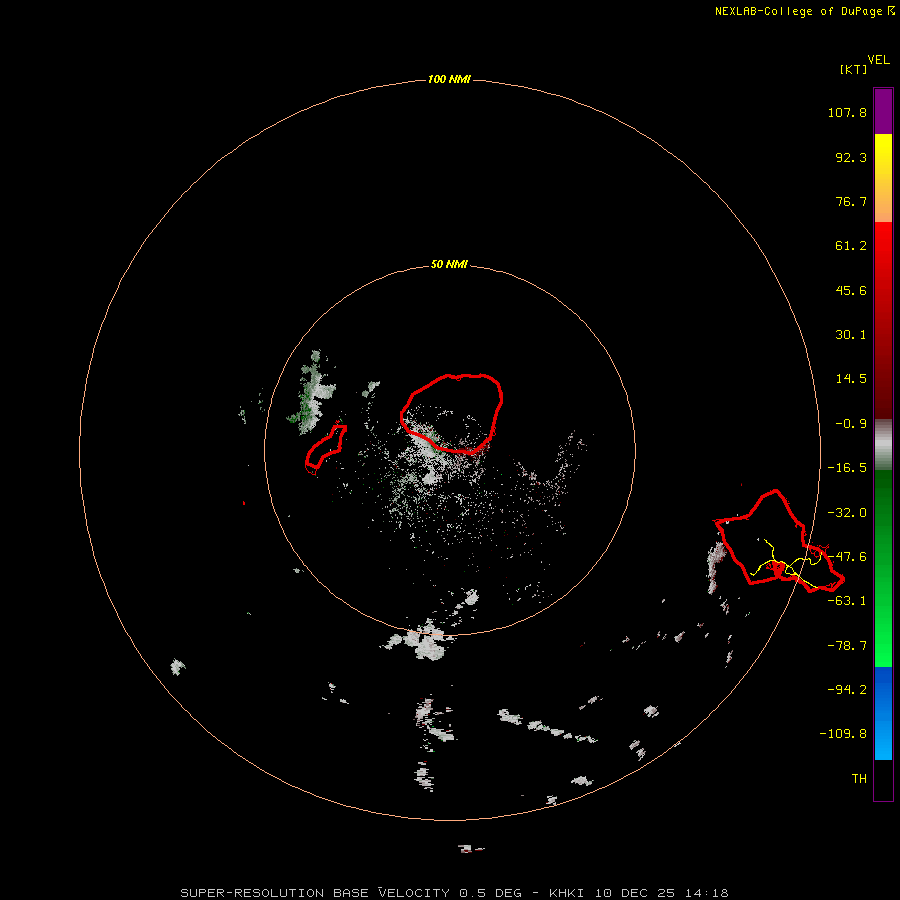Click the Super-Resolution Base Velocity caption
Image resolution: width=900 pixels, height=900 pixels.
(454, 893)
